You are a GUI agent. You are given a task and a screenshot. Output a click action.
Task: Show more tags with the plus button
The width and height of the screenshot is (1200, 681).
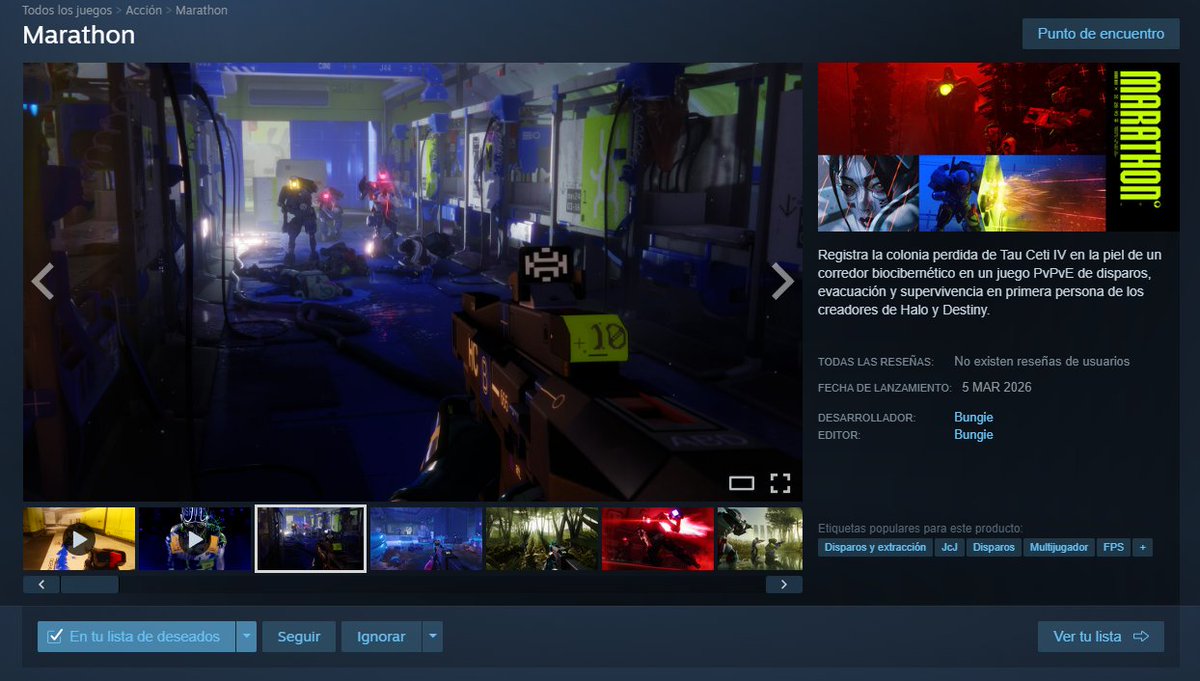coord(1141,547)
